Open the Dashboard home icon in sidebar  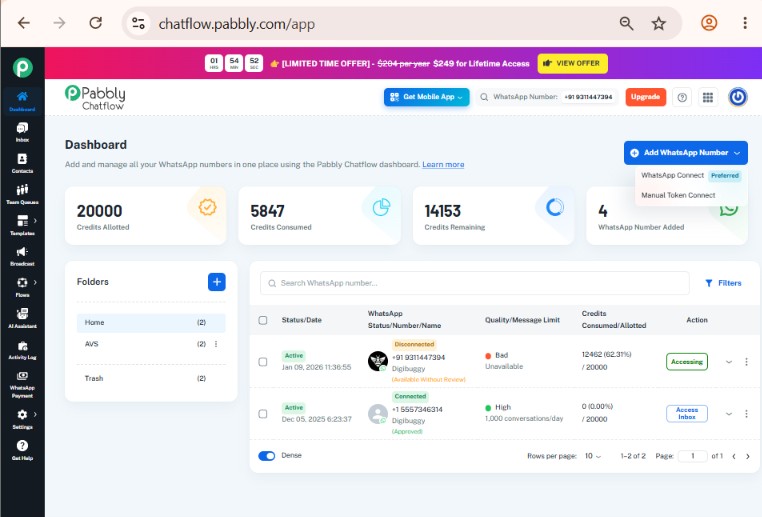pyautogui.click(x=22, y=101)
